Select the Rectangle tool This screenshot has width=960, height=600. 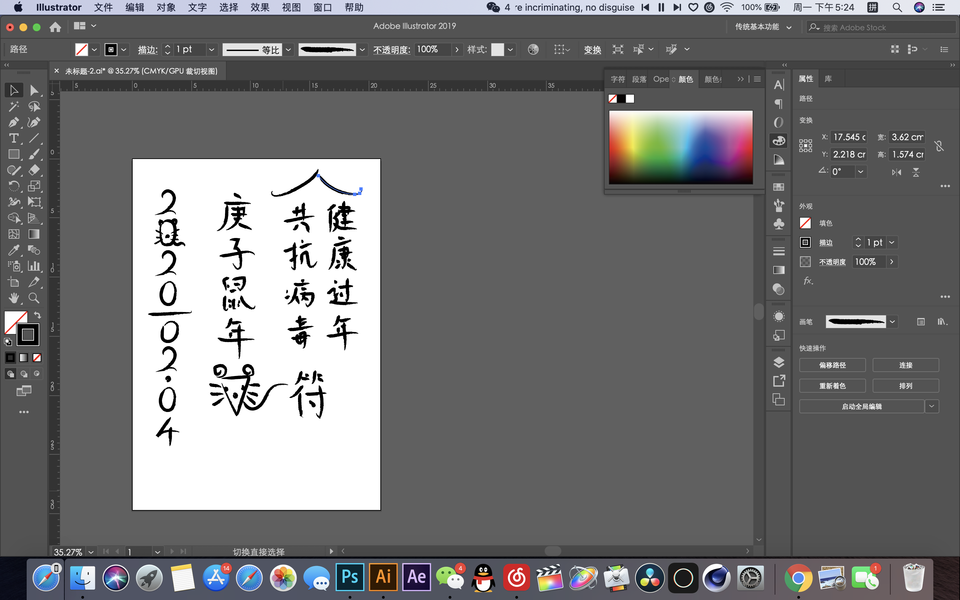point(13,154)
